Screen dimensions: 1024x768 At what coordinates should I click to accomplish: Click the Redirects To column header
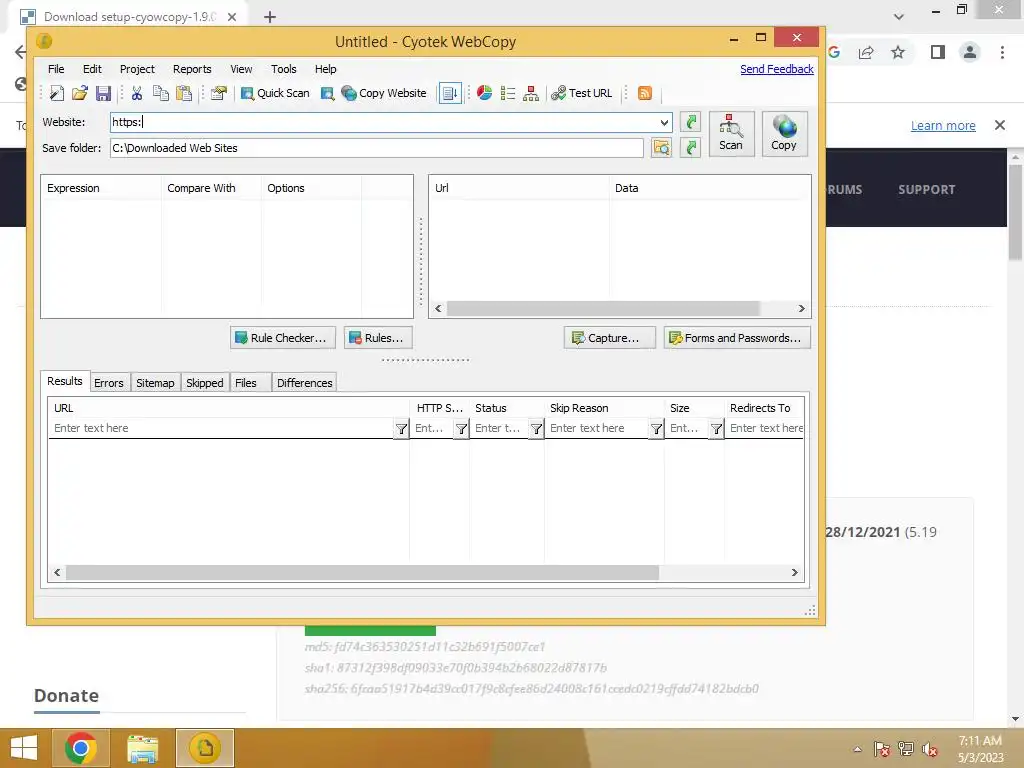(764, 408)
